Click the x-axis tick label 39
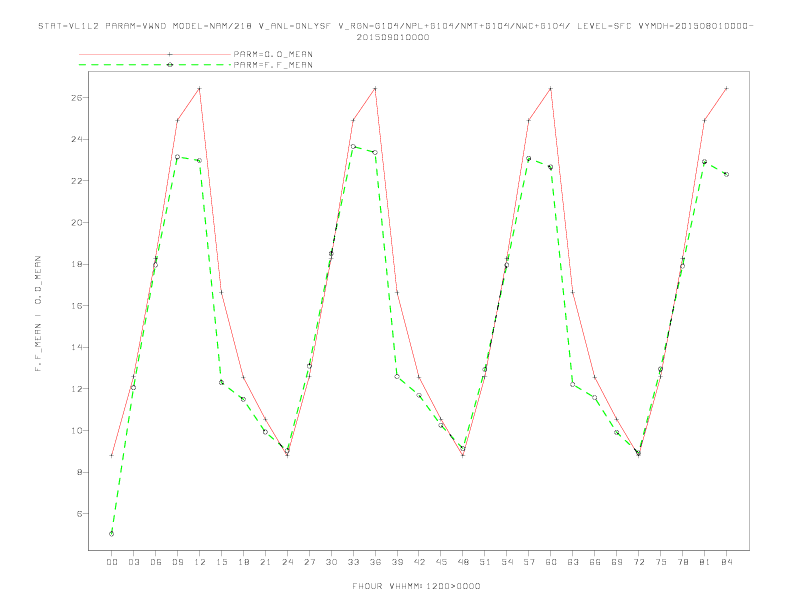Image resolution: width=792 pixels, height=612 pixels. click(x=397, y=562)
